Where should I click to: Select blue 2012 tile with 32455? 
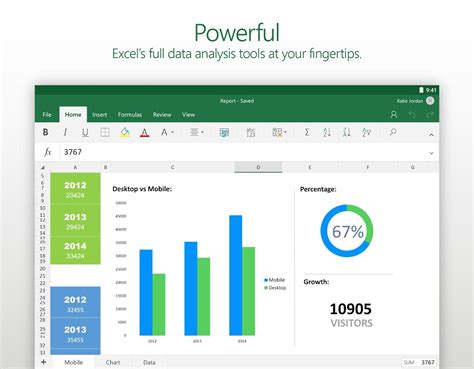pos(75,302)
